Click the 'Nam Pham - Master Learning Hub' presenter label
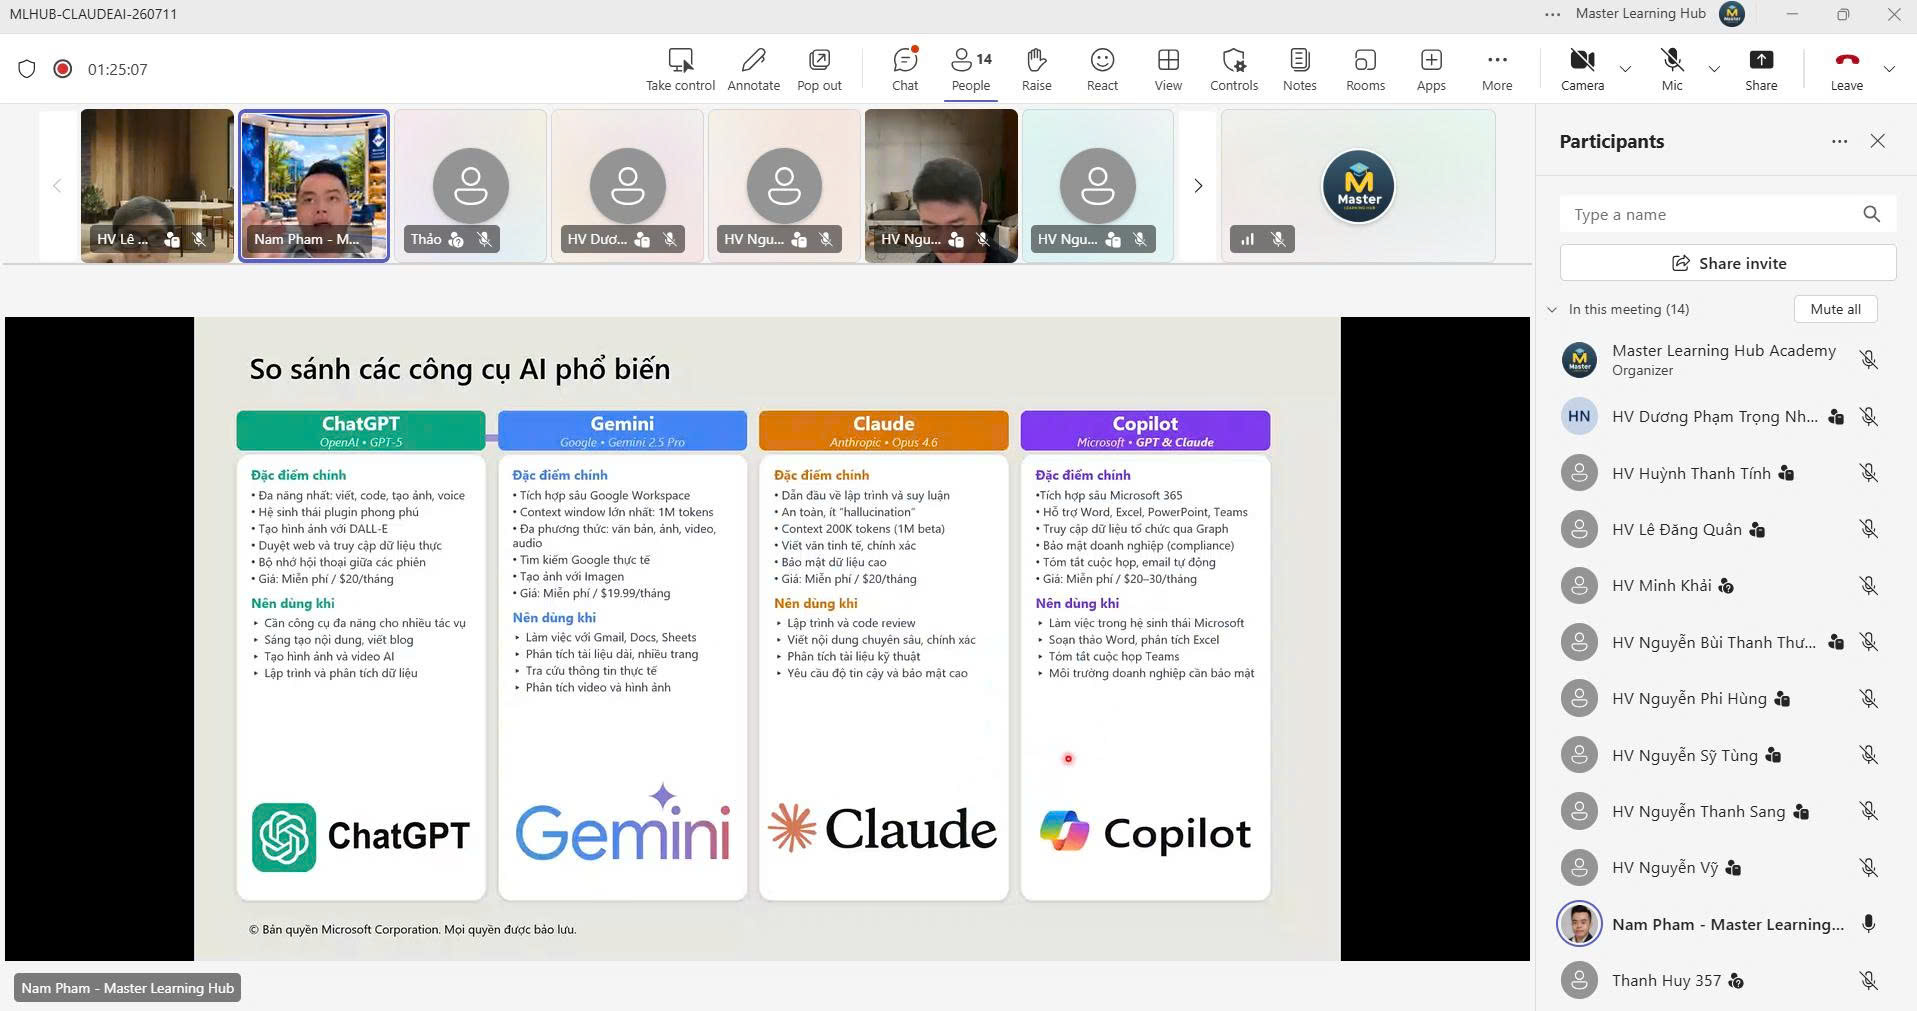 tap(128, 988)
